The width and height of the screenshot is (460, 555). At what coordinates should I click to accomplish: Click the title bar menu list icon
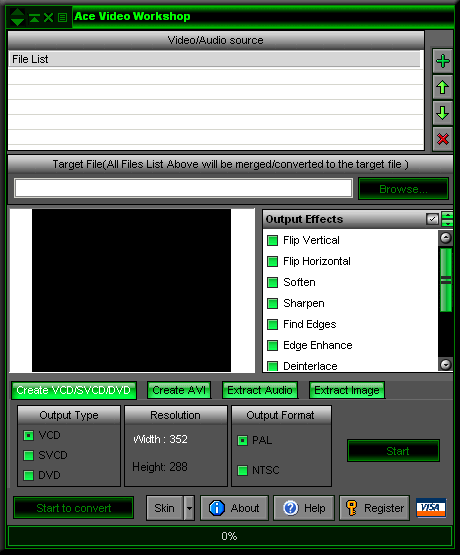pos(63,17)
